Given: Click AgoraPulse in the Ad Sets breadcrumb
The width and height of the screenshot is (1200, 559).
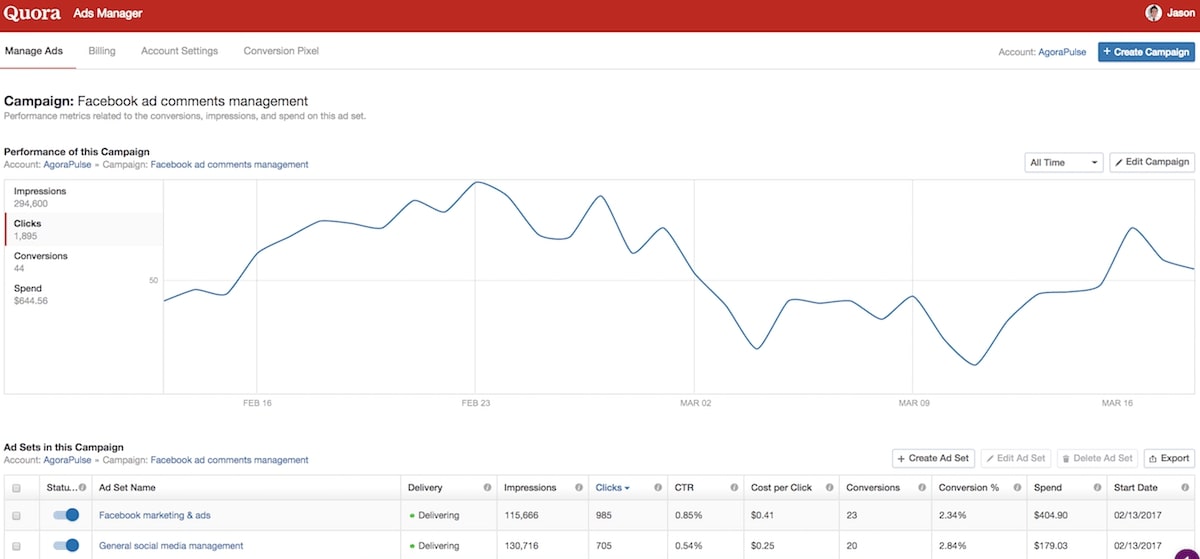Looking at the screenshot, I should coord(68,460).
